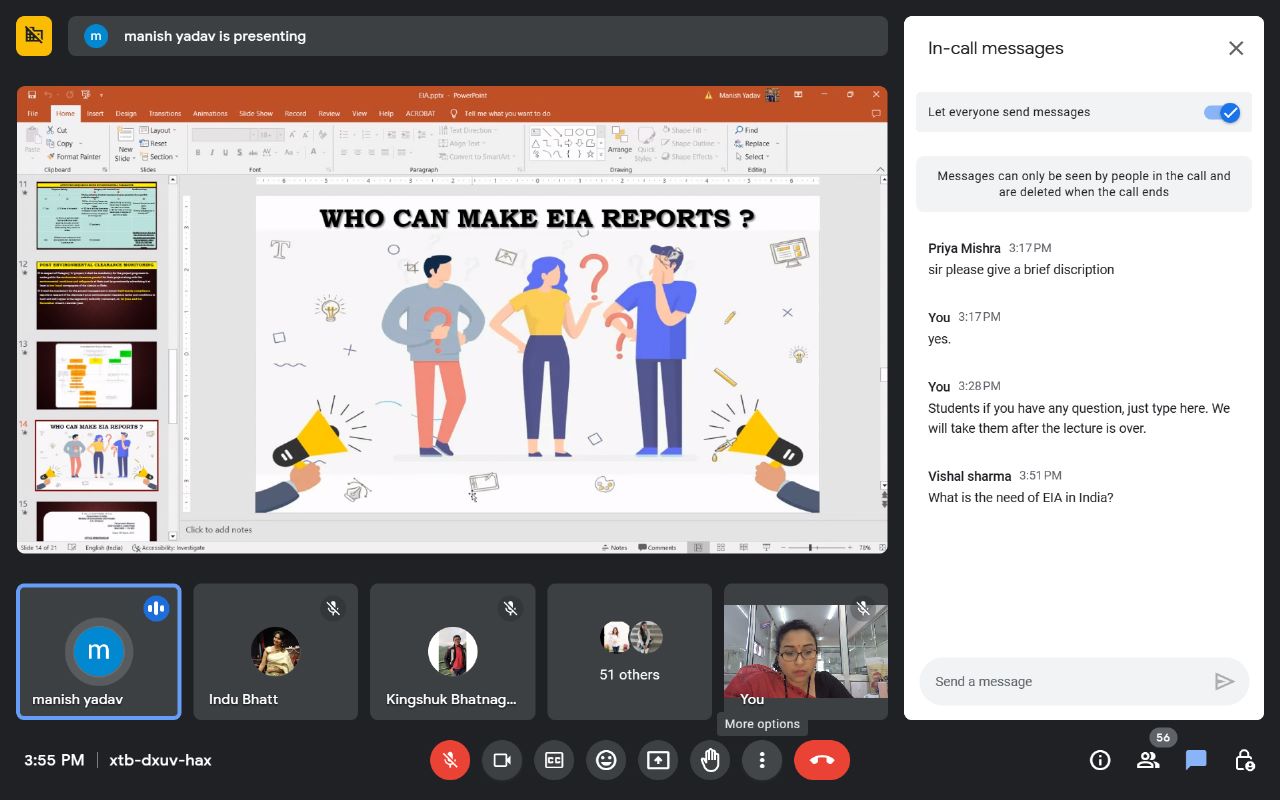Leave the call with red button
This screenshot has height=800, width=1280.
[x=822, y=760]
